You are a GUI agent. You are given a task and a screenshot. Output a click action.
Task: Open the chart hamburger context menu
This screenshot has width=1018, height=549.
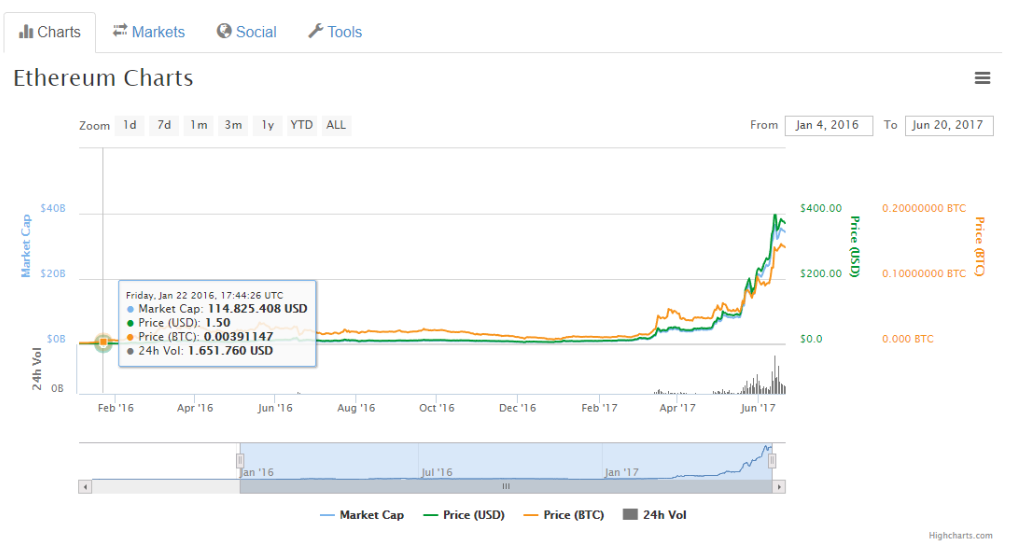(x=982, y=78)
